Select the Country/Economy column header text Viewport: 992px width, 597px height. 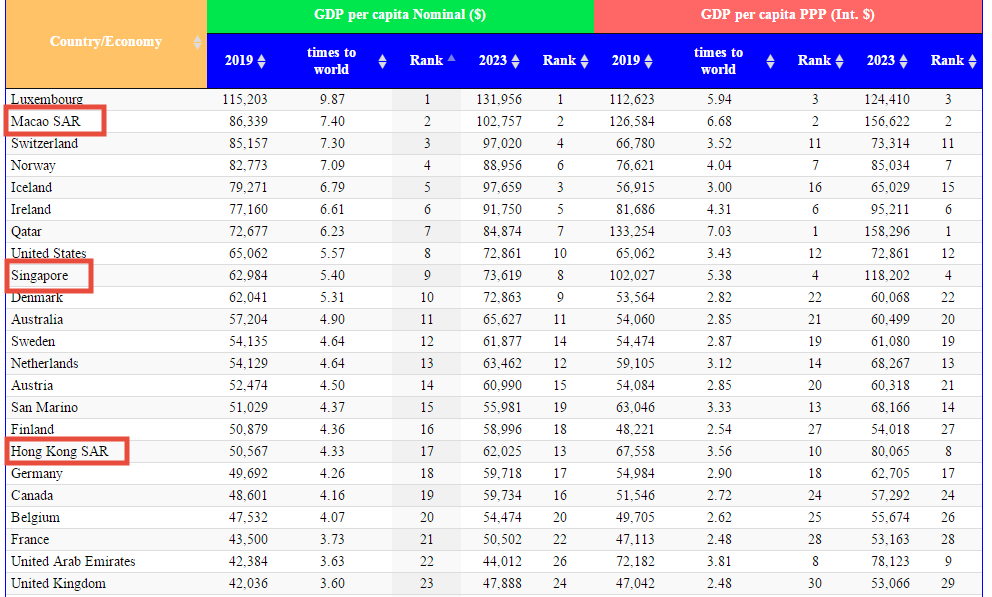[105, 42]
